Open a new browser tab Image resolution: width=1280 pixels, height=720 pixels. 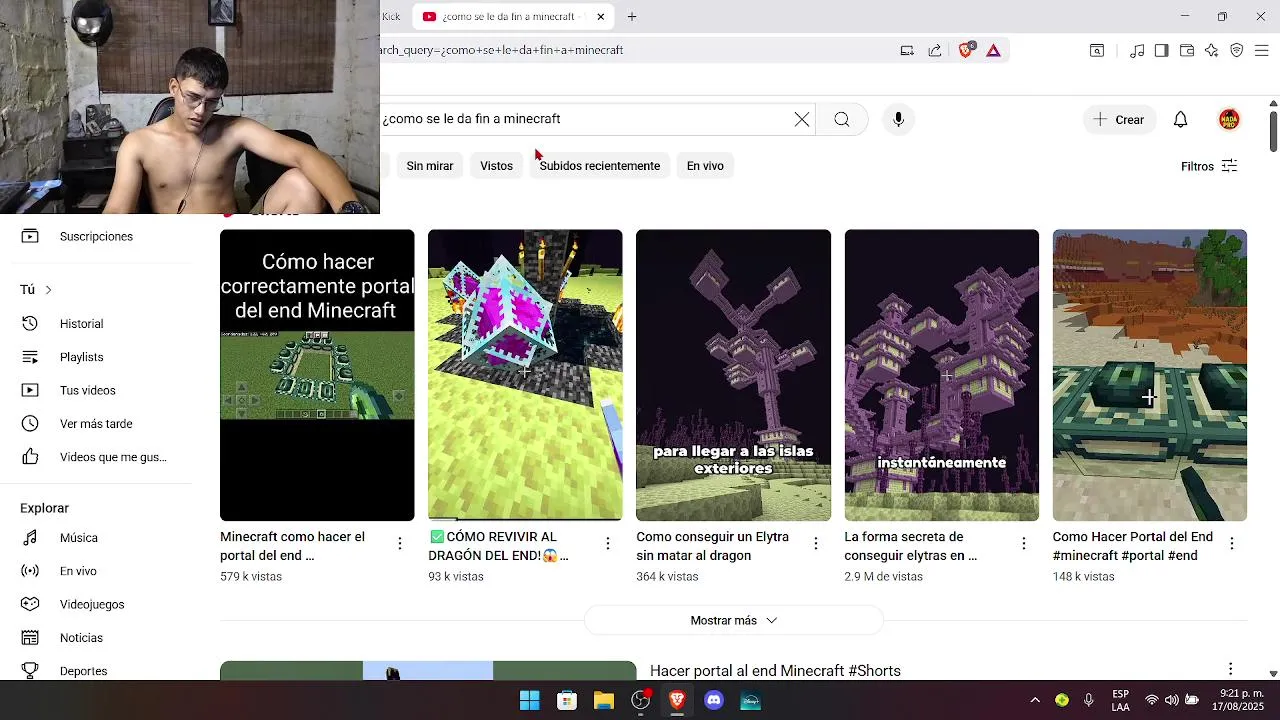coord(632,17)
